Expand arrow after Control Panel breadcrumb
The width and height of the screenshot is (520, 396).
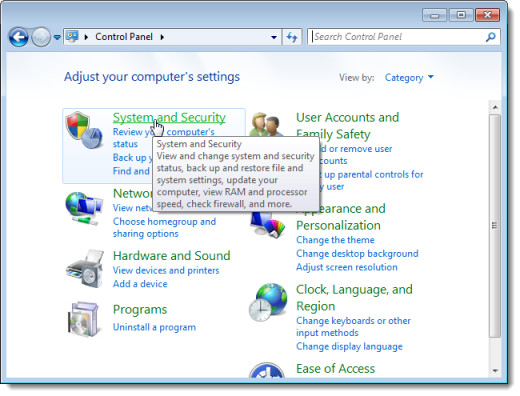(x=162, y=37)
